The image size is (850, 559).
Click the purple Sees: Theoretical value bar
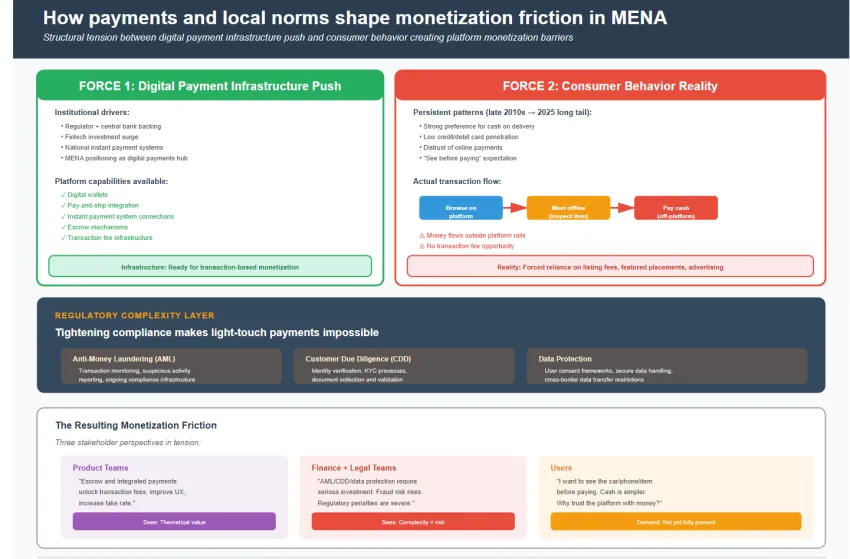174,521
